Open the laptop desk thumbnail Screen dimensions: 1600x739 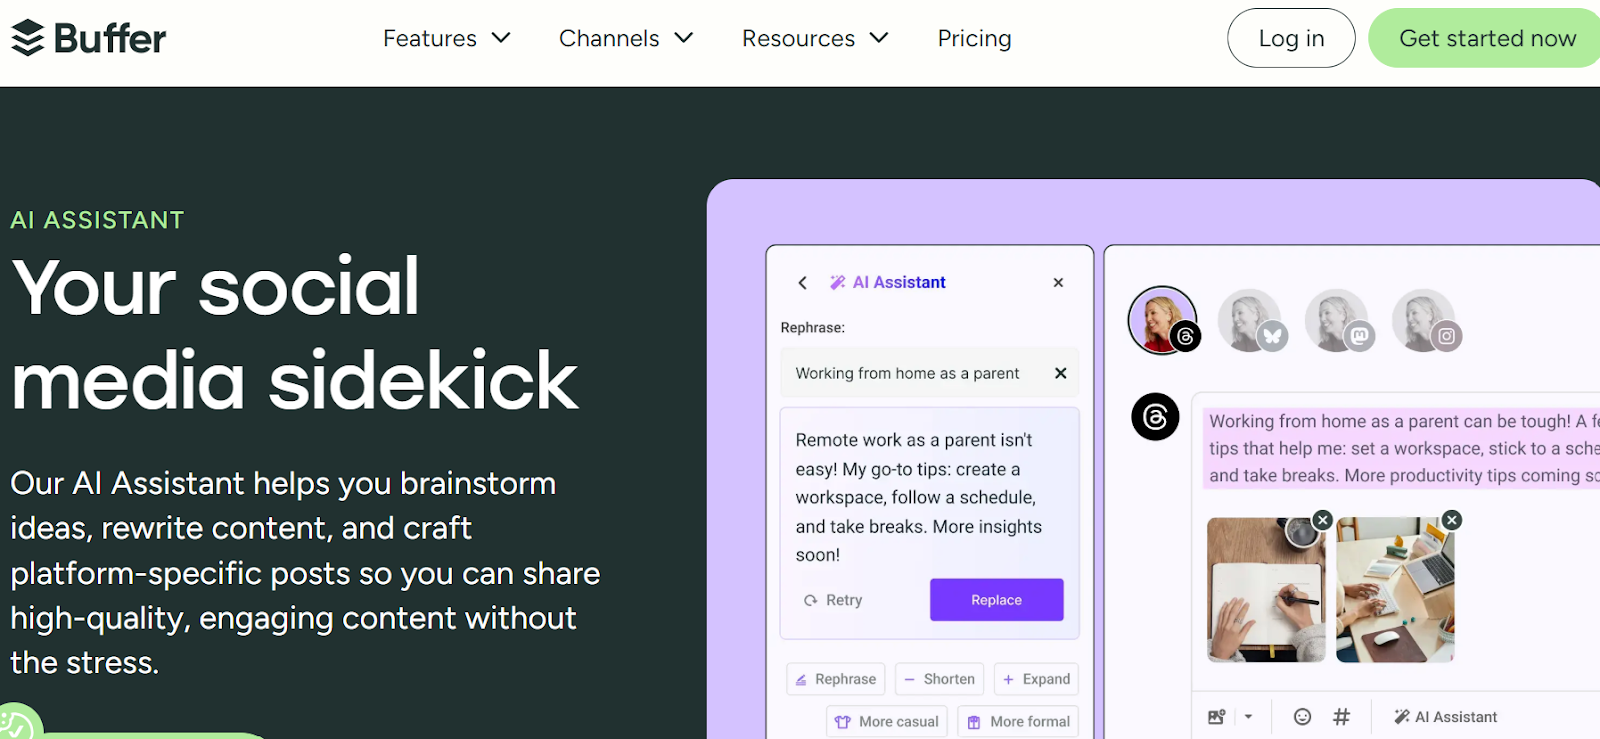(x=1395, y=590)
